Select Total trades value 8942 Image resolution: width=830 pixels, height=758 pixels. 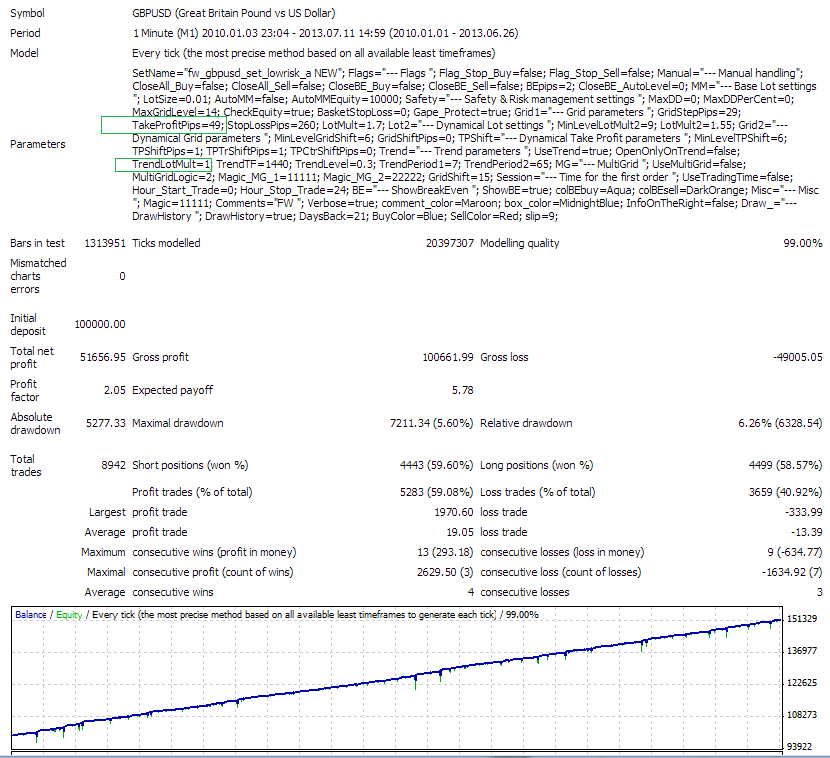click(113, 465)
